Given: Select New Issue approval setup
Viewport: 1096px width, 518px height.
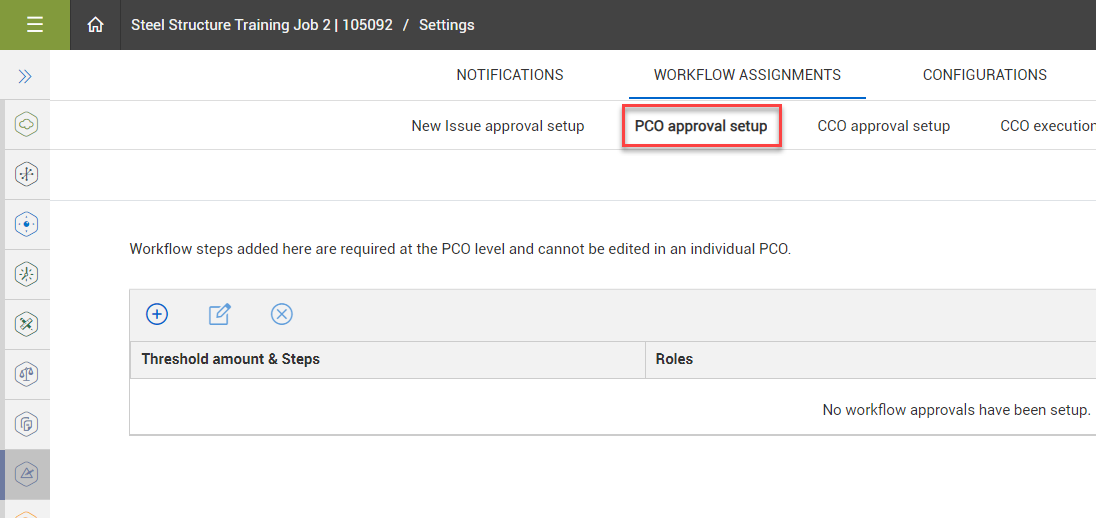Looking at the screenshot, I should click(x=498, y=126).
